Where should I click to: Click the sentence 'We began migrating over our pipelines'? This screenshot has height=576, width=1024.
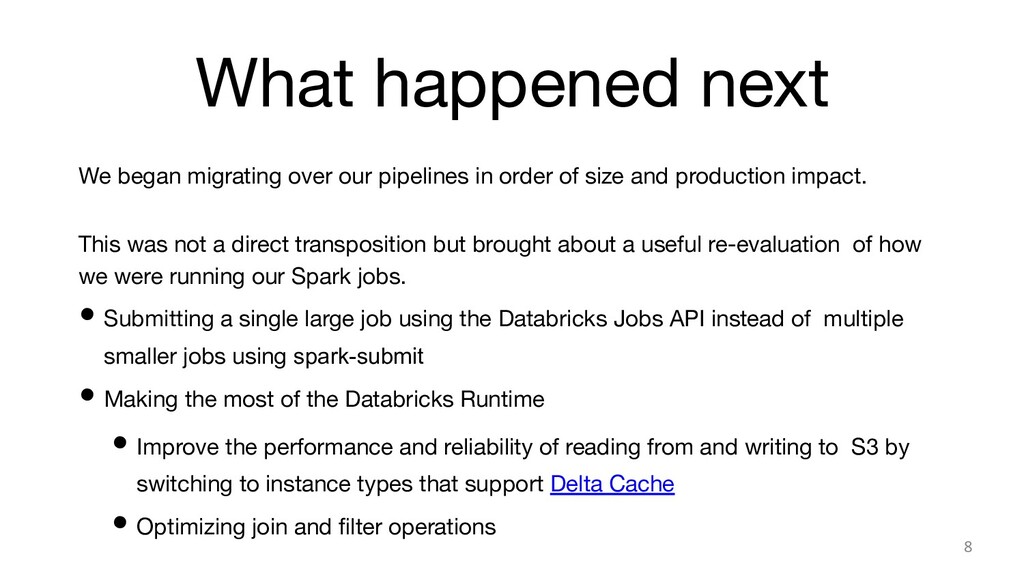(472, 176)
